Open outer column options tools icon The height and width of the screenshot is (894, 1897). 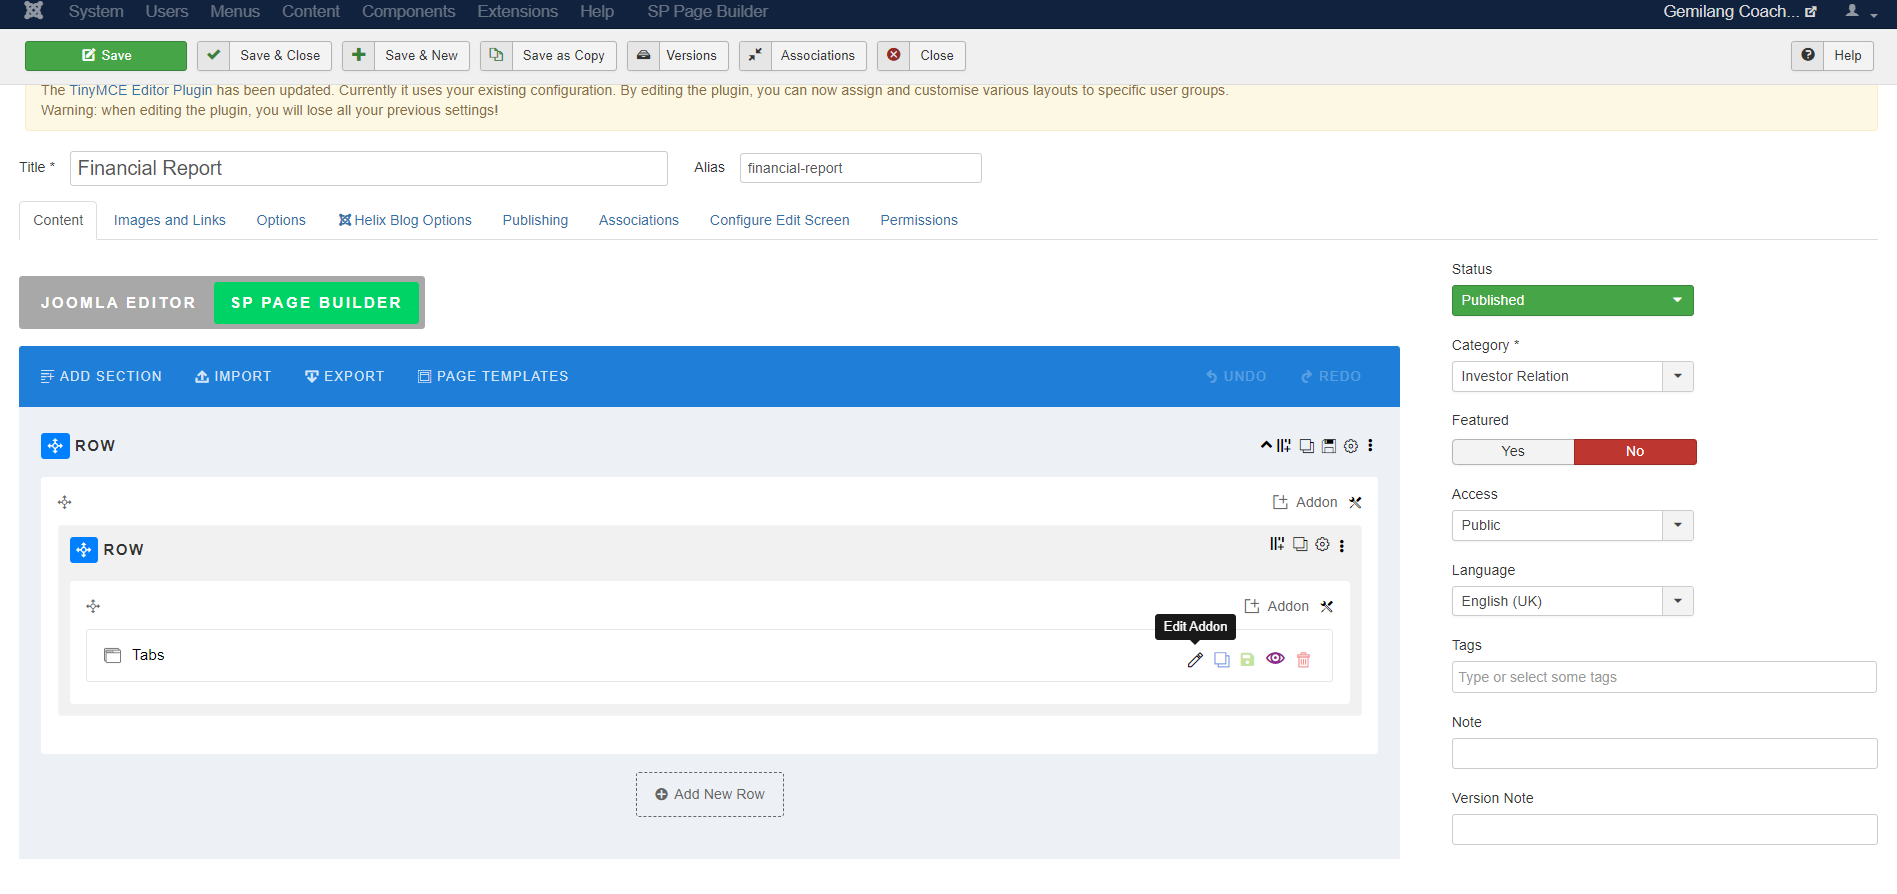coord(1355,502)
